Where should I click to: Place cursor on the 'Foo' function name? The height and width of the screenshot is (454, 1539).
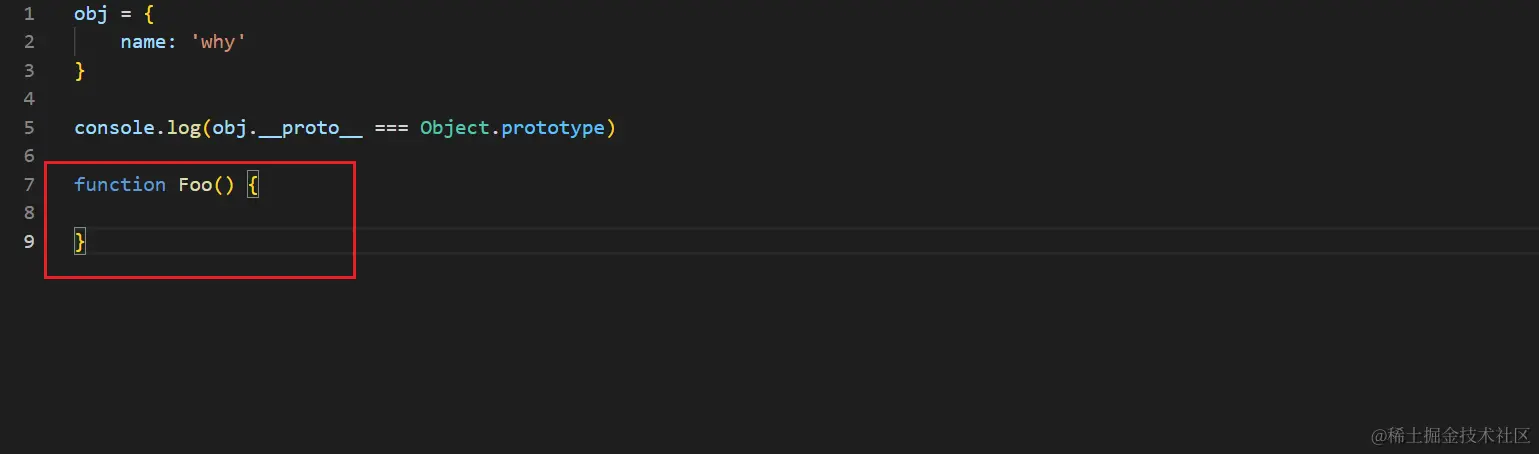(195, 185)
